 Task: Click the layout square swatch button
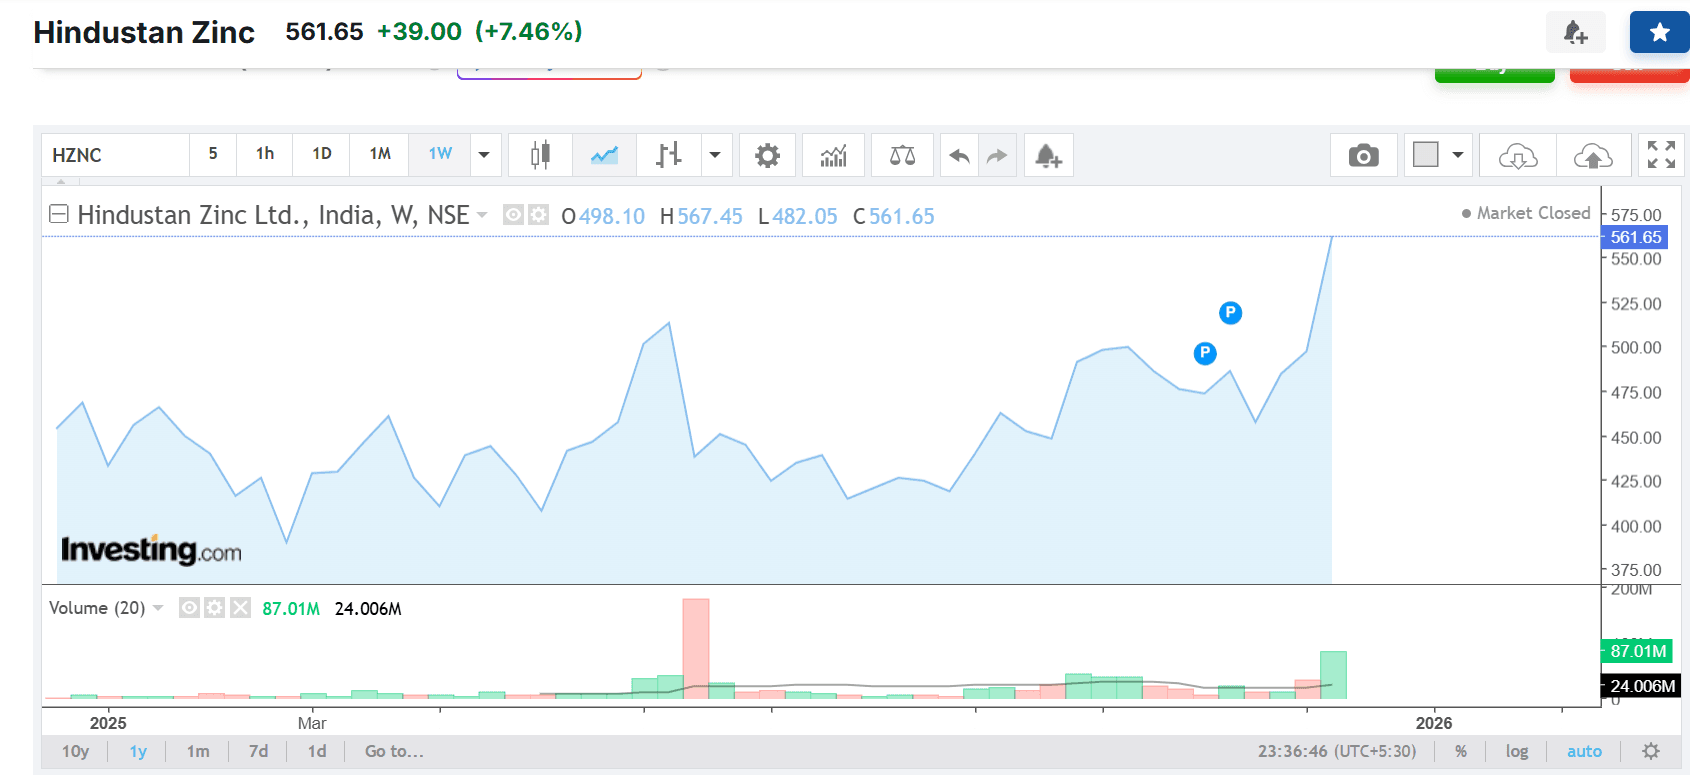pyautogui.click(x=1425, y=154)
